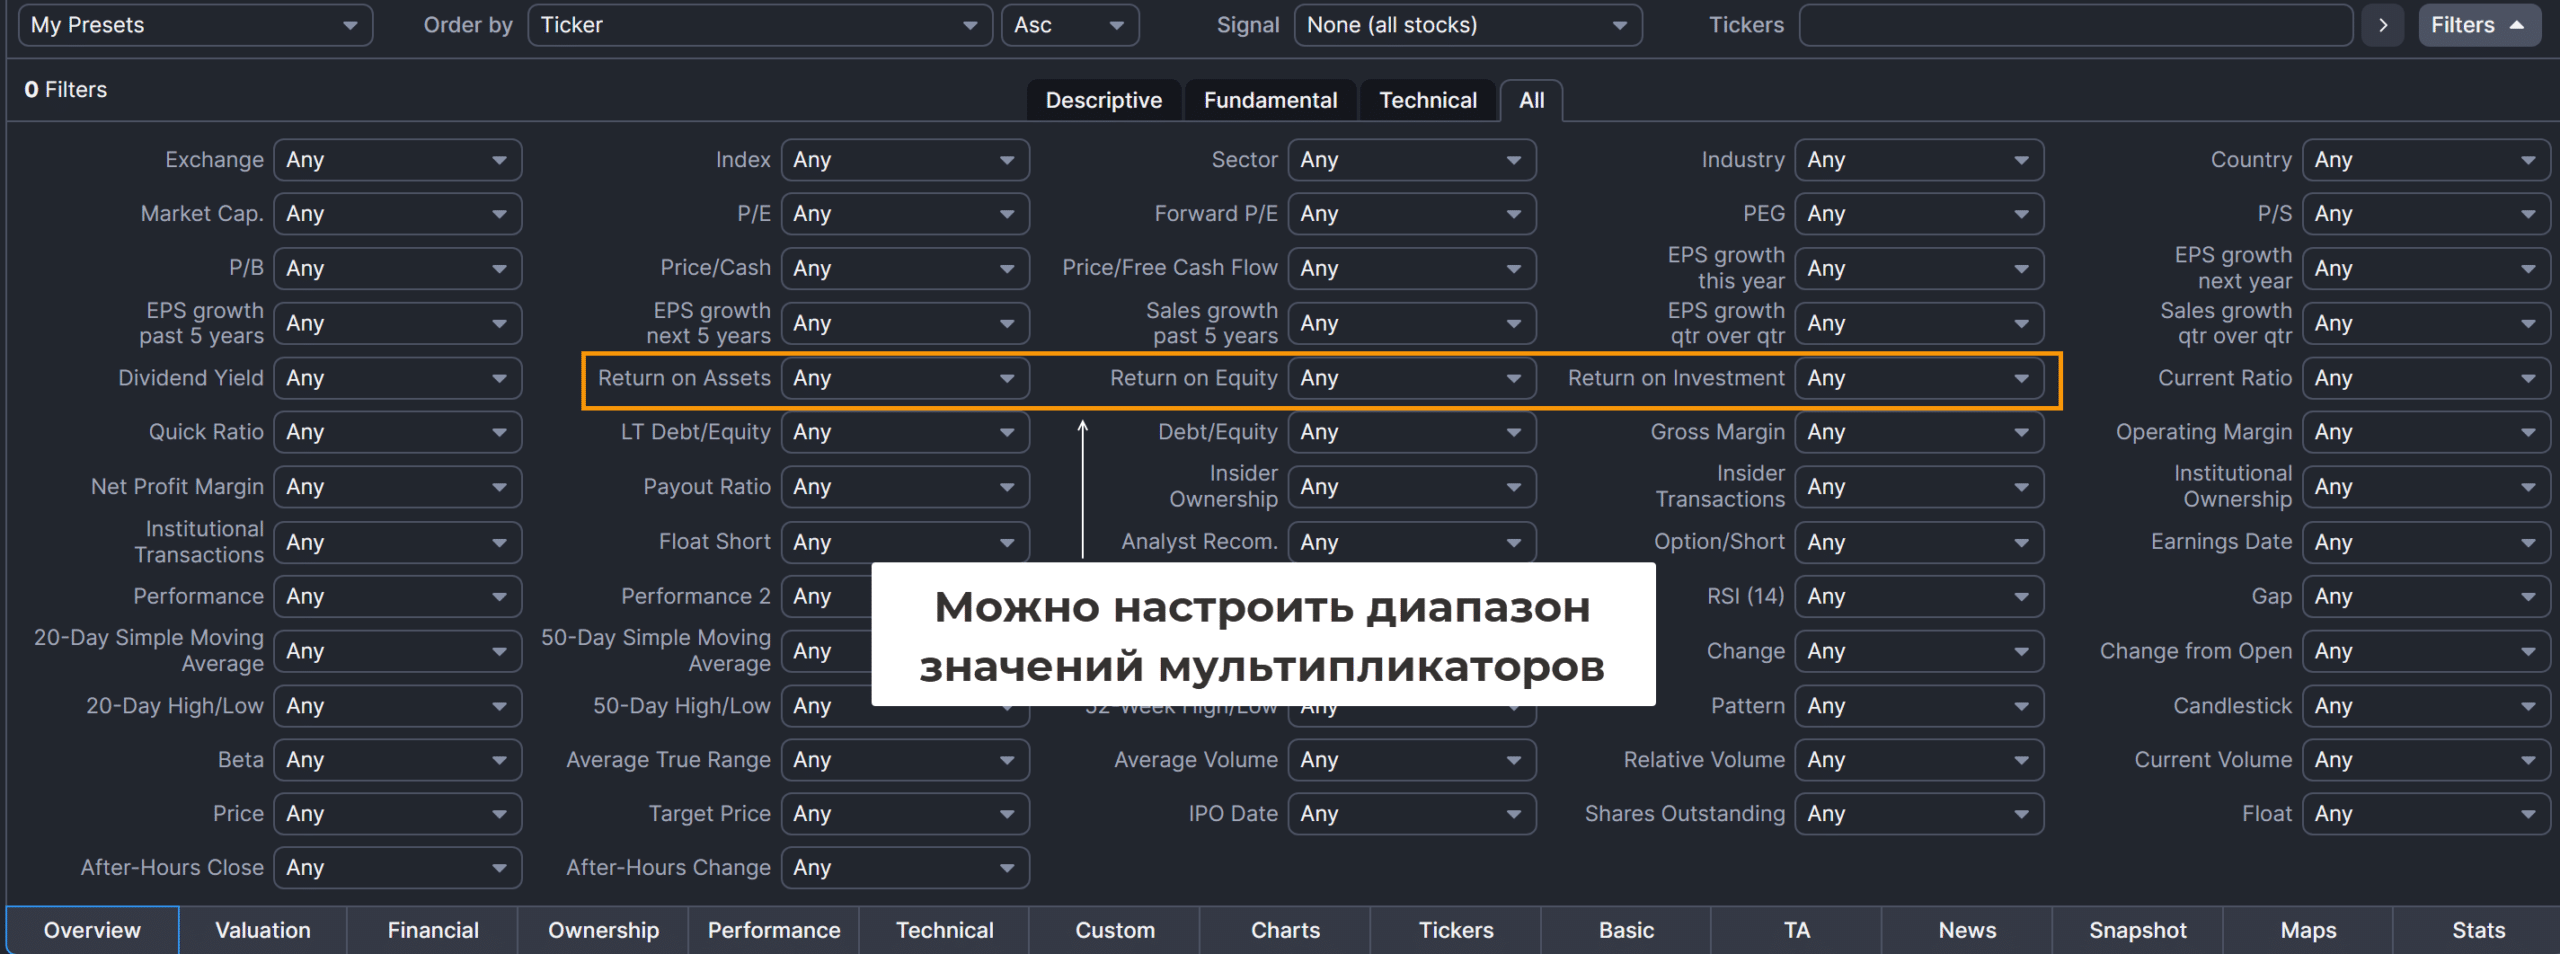Expand the Signal dropdown

click(x=1466, y=25)
